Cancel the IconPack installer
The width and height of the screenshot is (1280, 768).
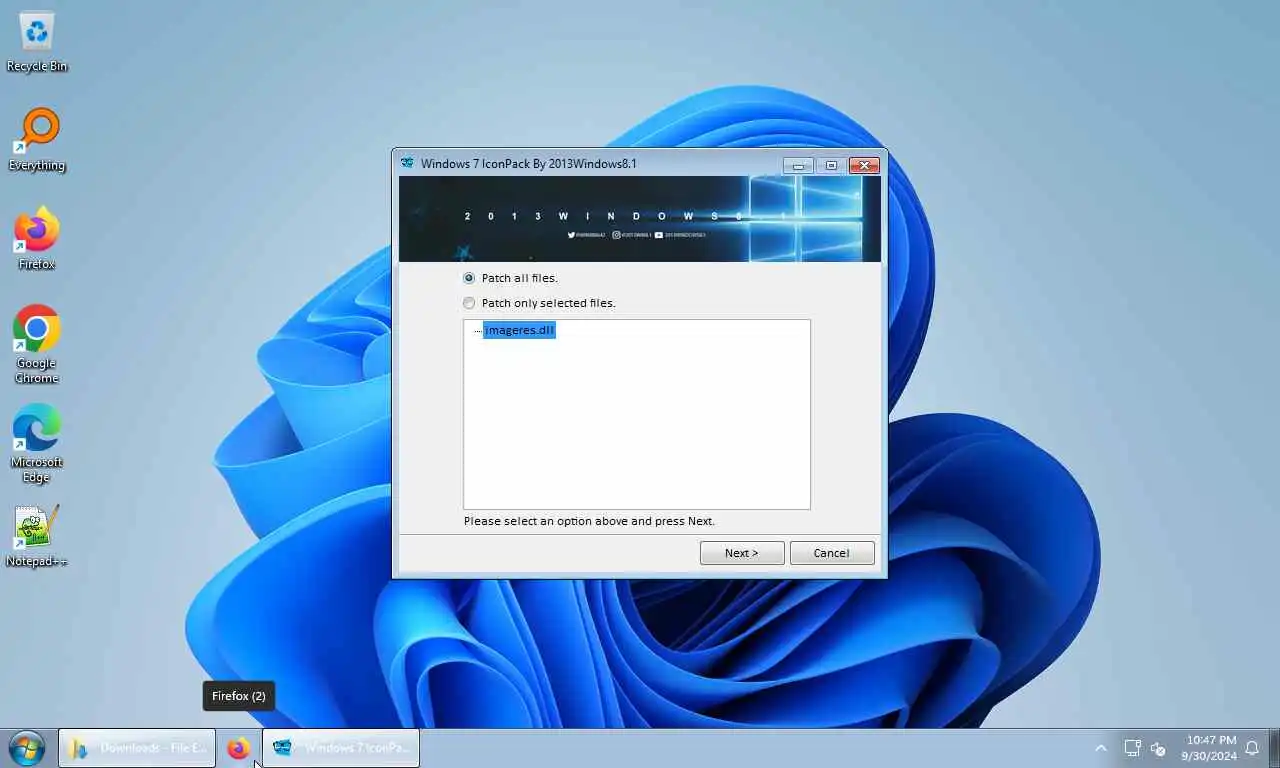click(832, 553)
